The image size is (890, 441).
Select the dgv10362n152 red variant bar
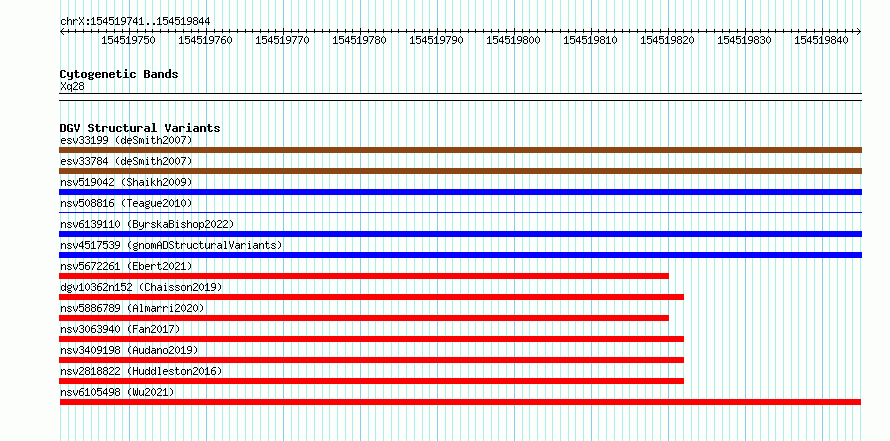pyautogui.click(x=372, y=297)
